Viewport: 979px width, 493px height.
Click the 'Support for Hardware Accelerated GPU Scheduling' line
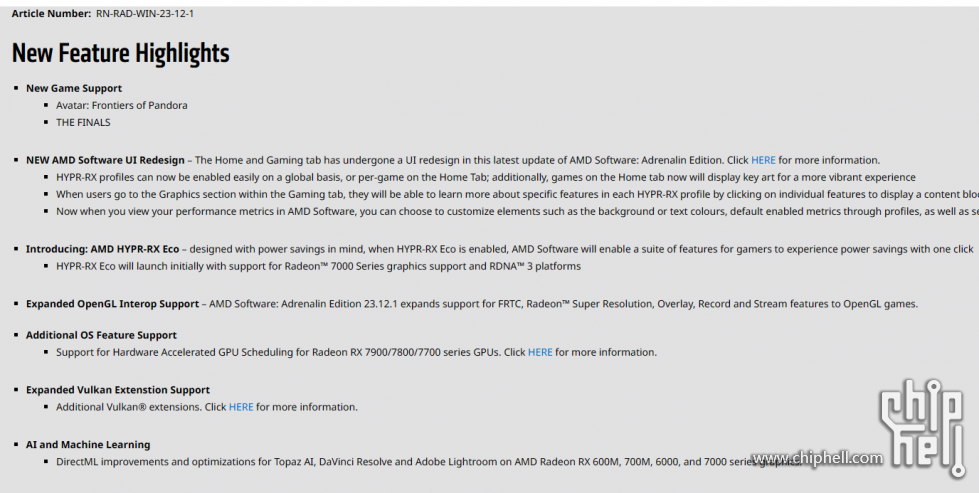coord(357,353)
